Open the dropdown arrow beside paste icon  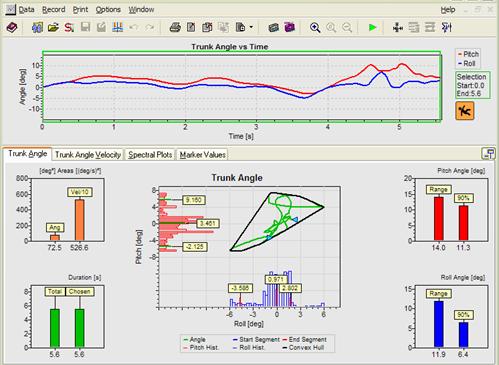(251, 27)
